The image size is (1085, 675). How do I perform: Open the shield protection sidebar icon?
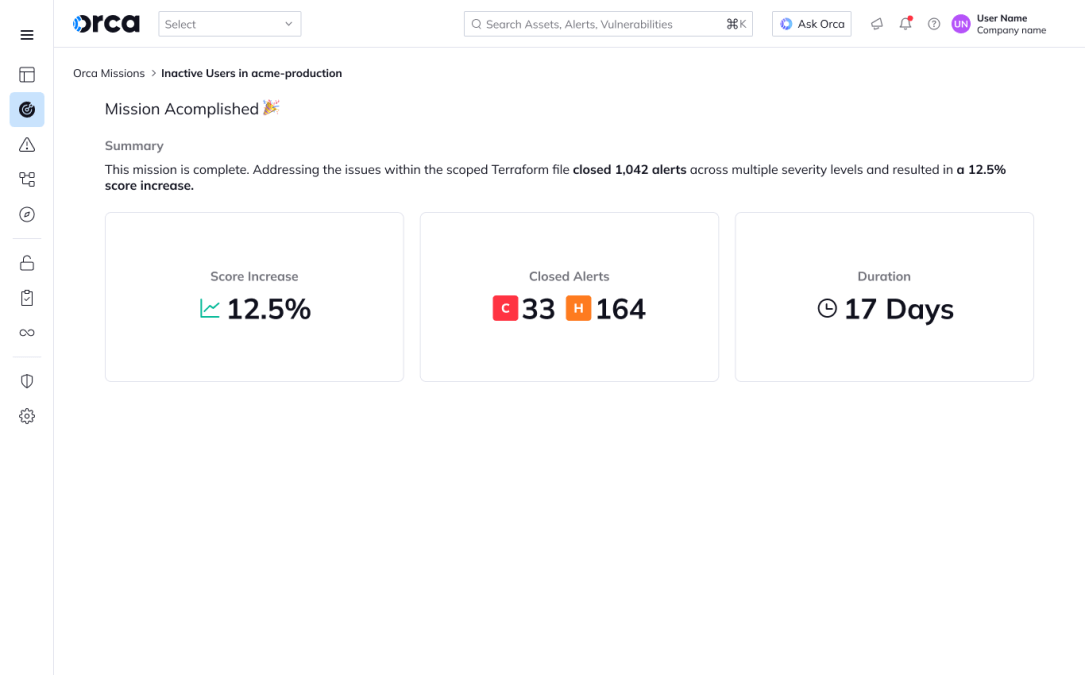pyautogui.click(x=26, y=380)
